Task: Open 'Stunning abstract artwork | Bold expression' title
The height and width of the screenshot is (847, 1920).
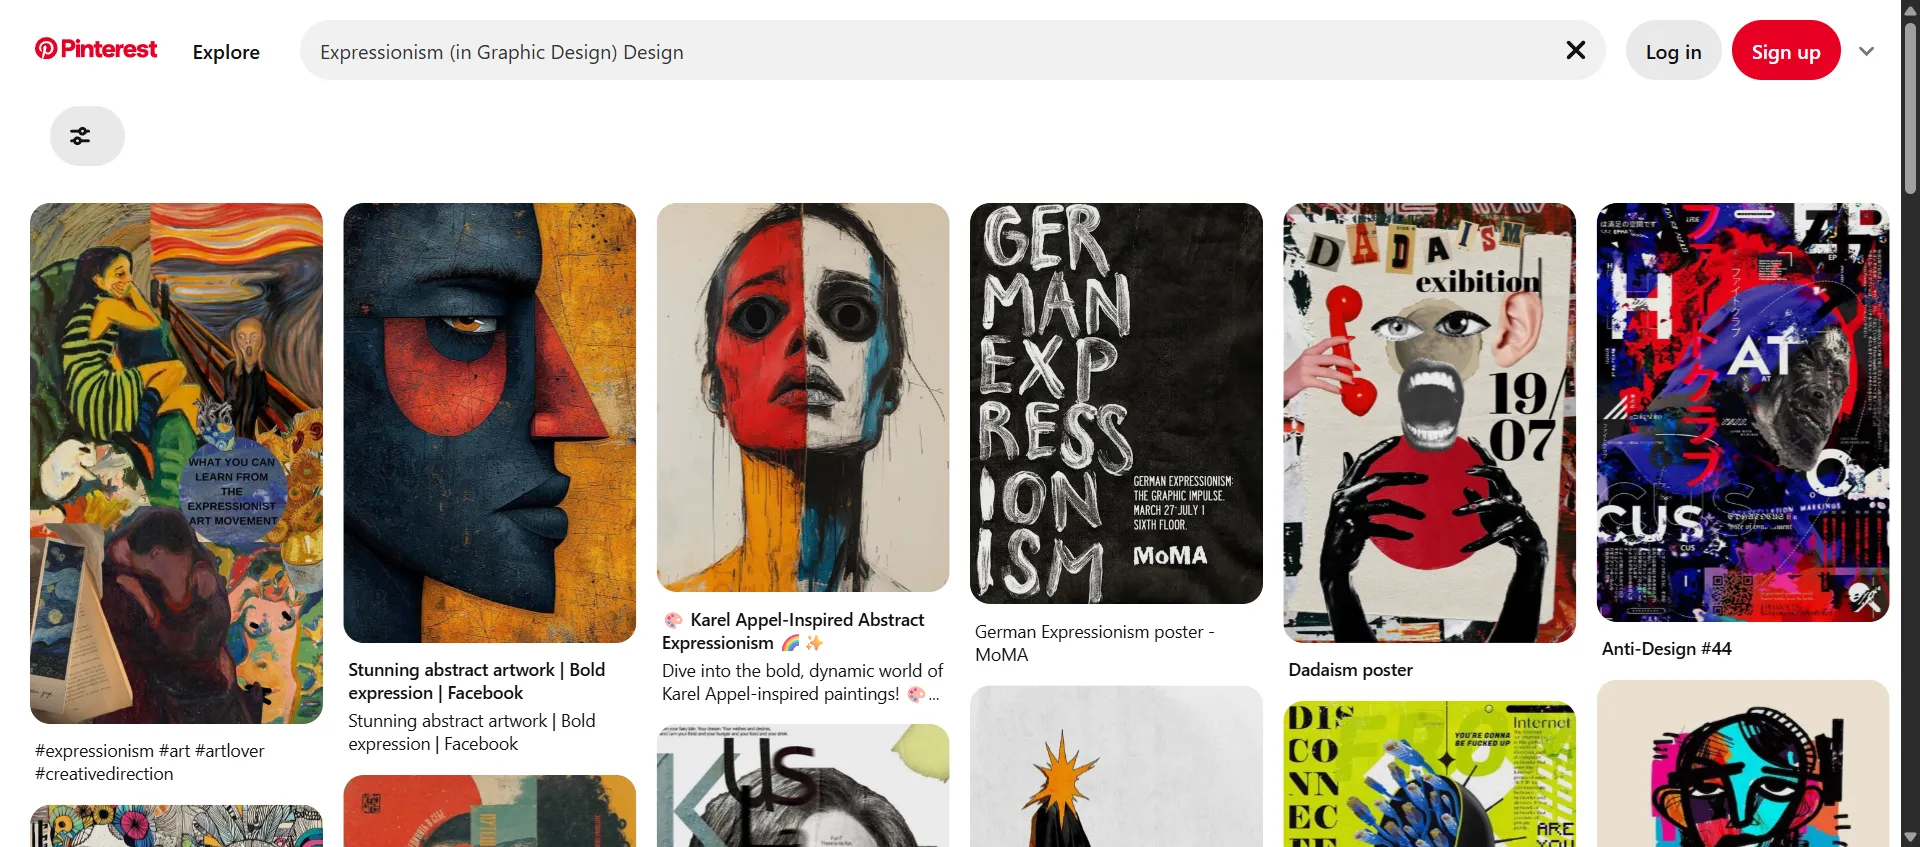Action: 476,681
